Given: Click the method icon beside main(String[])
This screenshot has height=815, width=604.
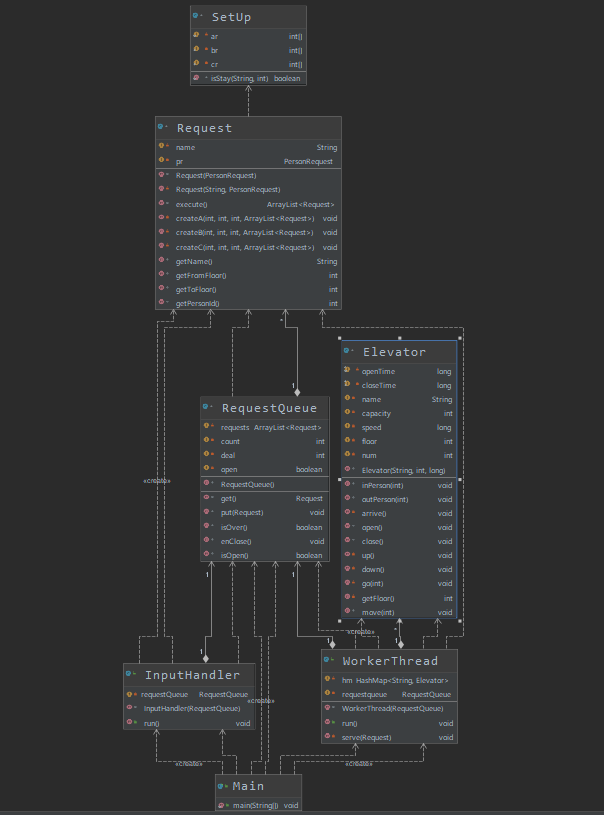Looking at the screenshot, I should [222, 805].
